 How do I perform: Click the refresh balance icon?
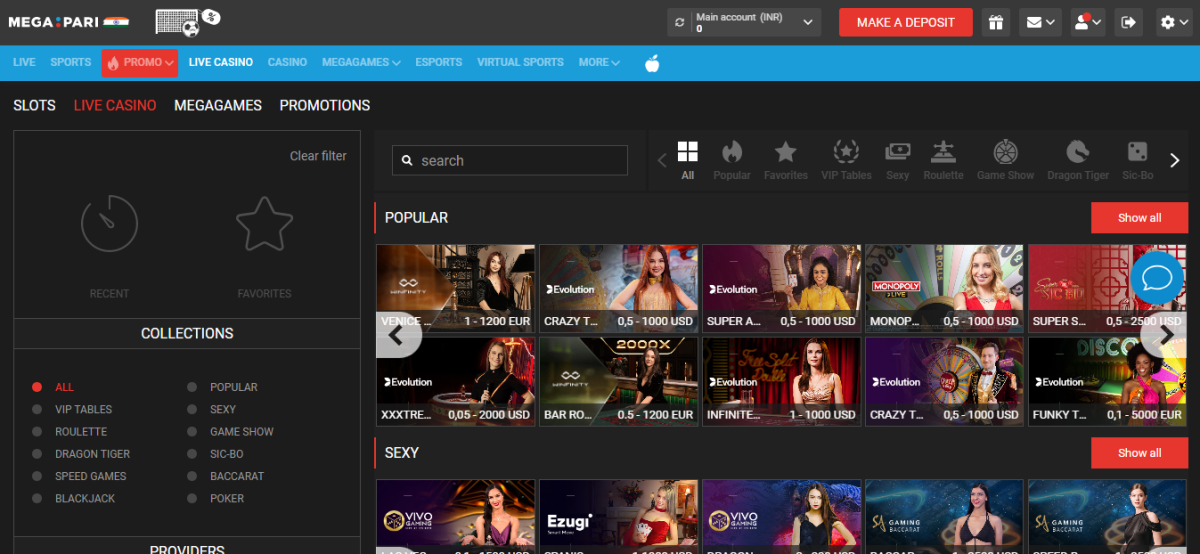(x=680, y=22)
